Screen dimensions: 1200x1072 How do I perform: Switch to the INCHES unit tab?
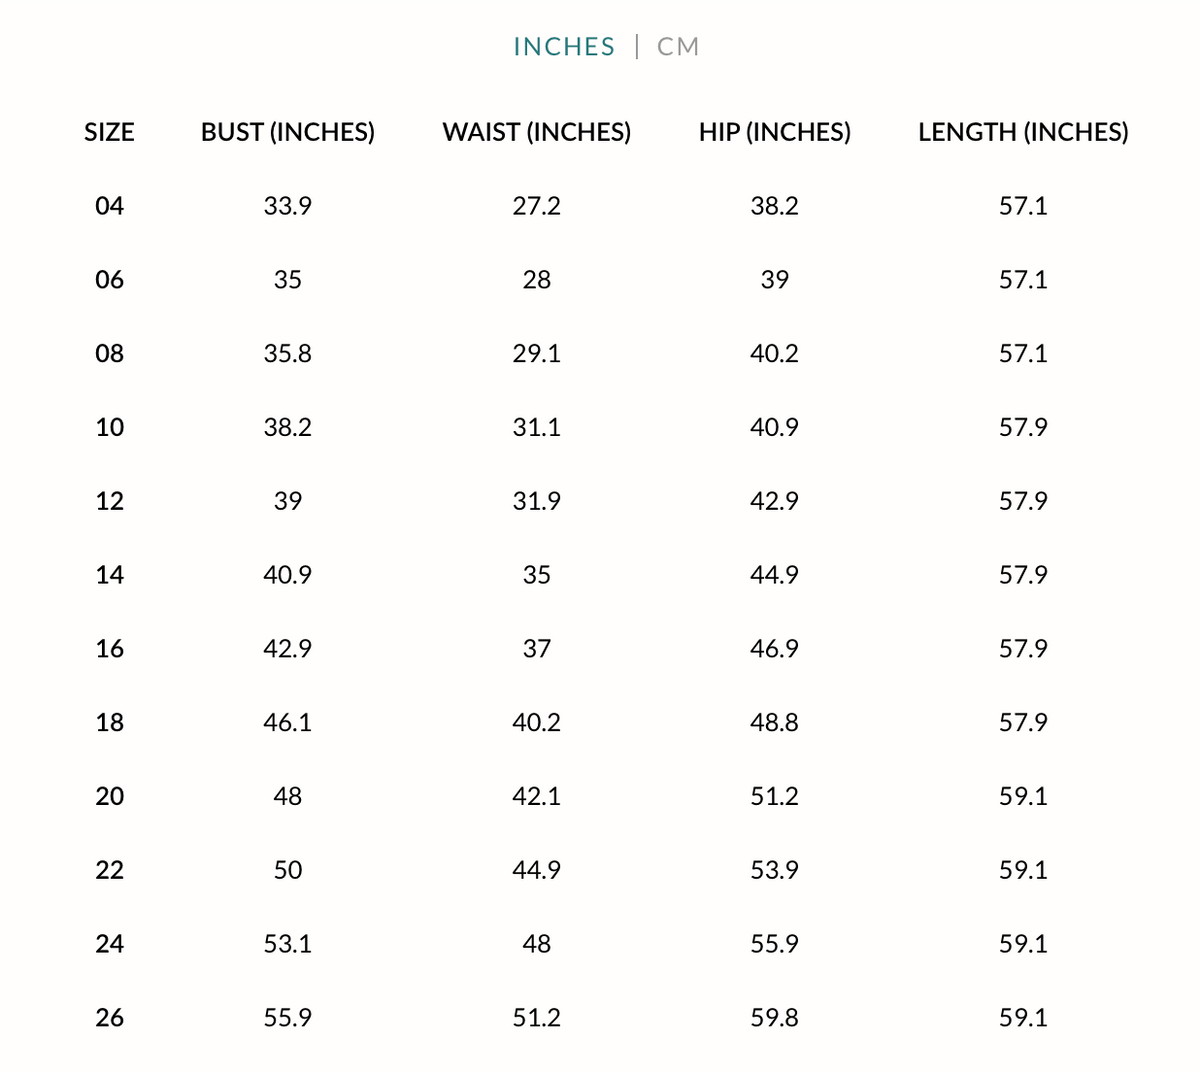coord(564,47)
